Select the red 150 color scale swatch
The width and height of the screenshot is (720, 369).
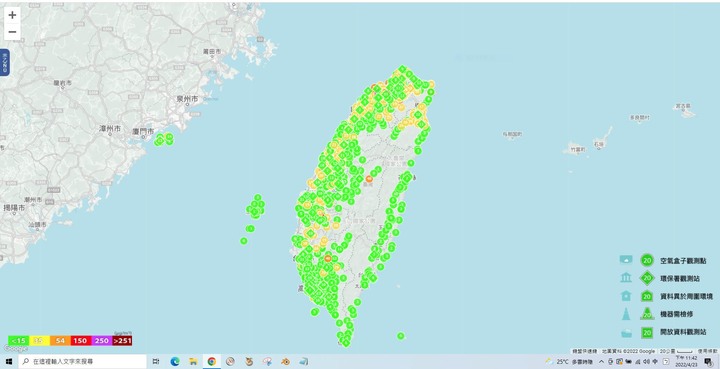[x=80, y=341]
